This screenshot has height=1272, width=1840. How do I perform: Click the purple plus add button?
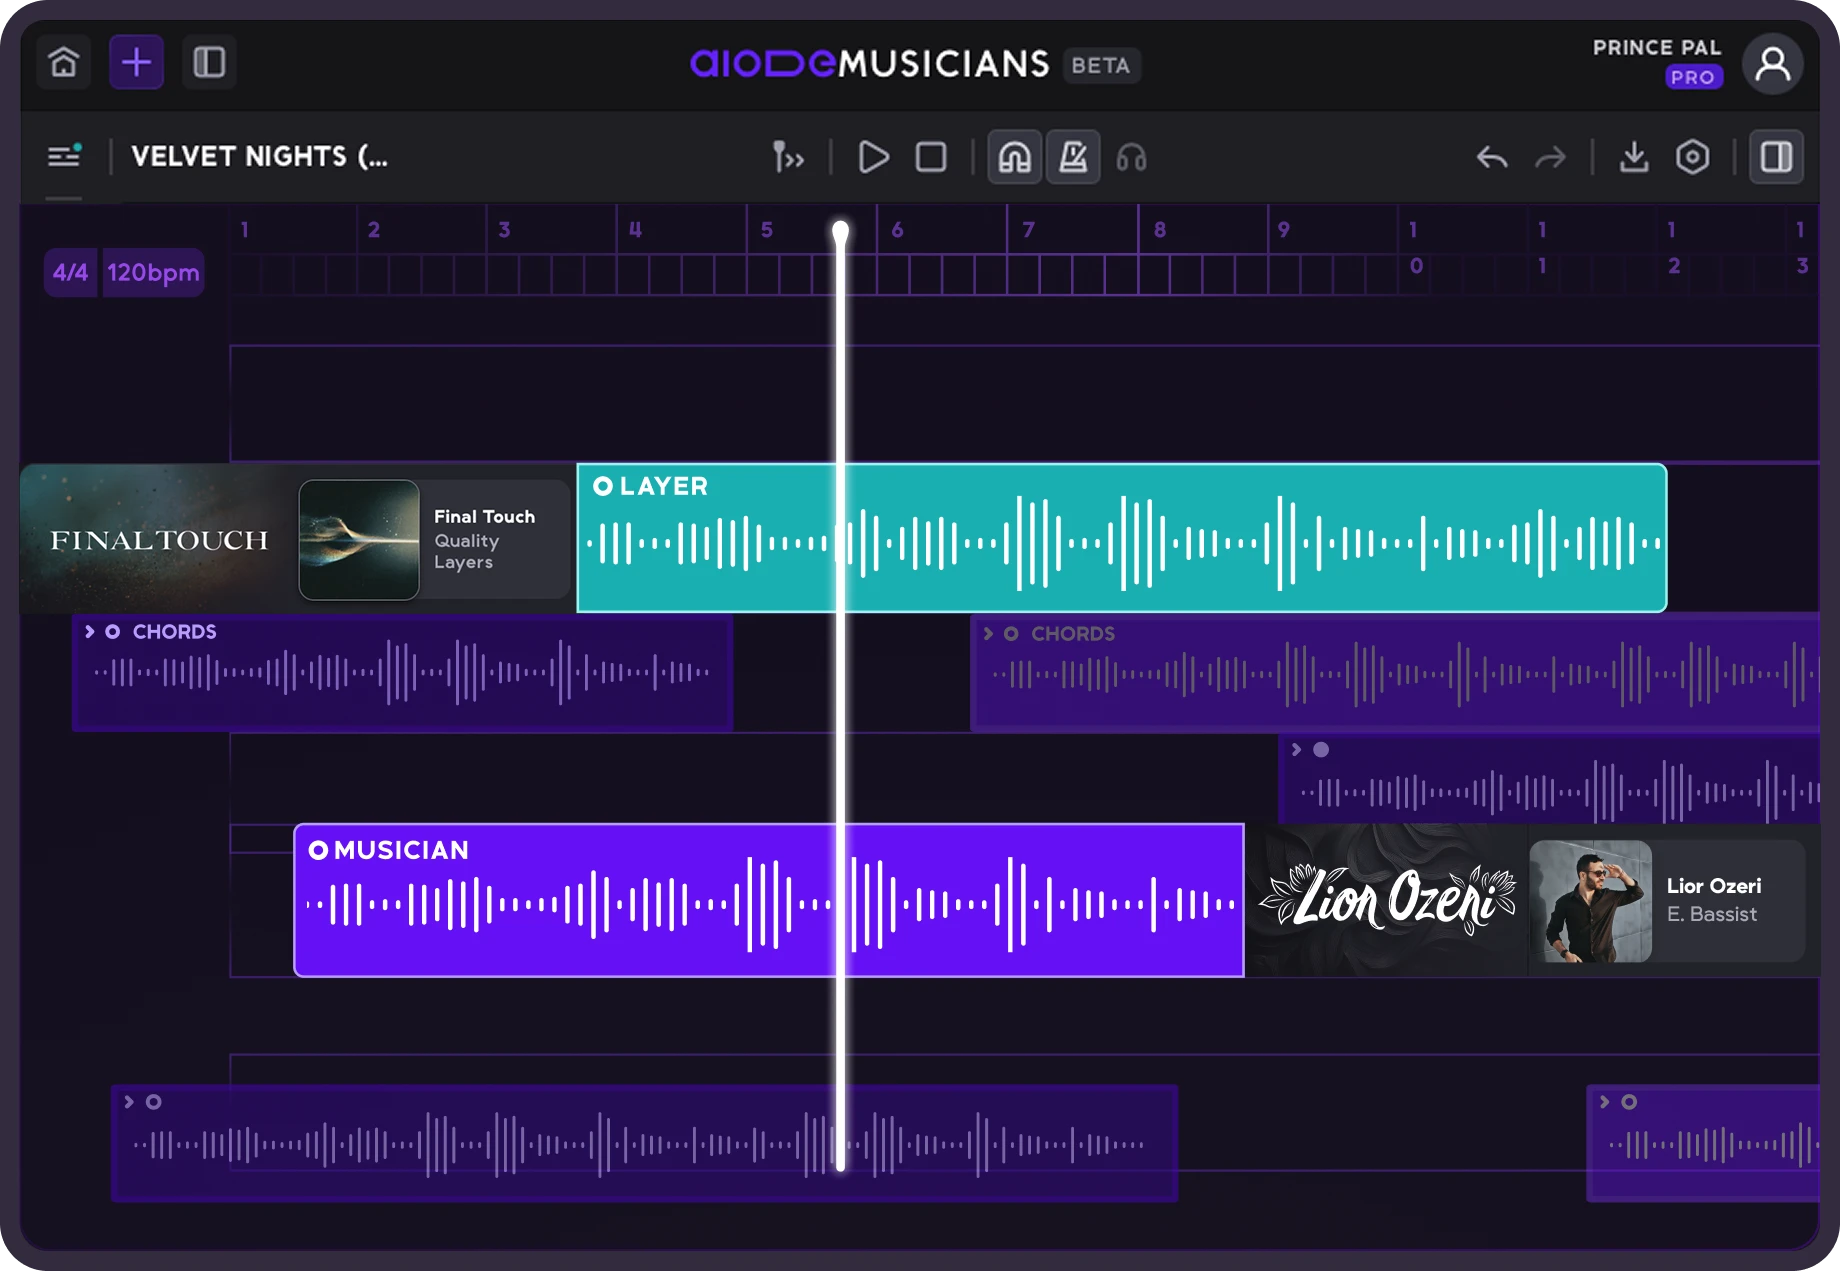pyautogui.click(x=136, y=63)
